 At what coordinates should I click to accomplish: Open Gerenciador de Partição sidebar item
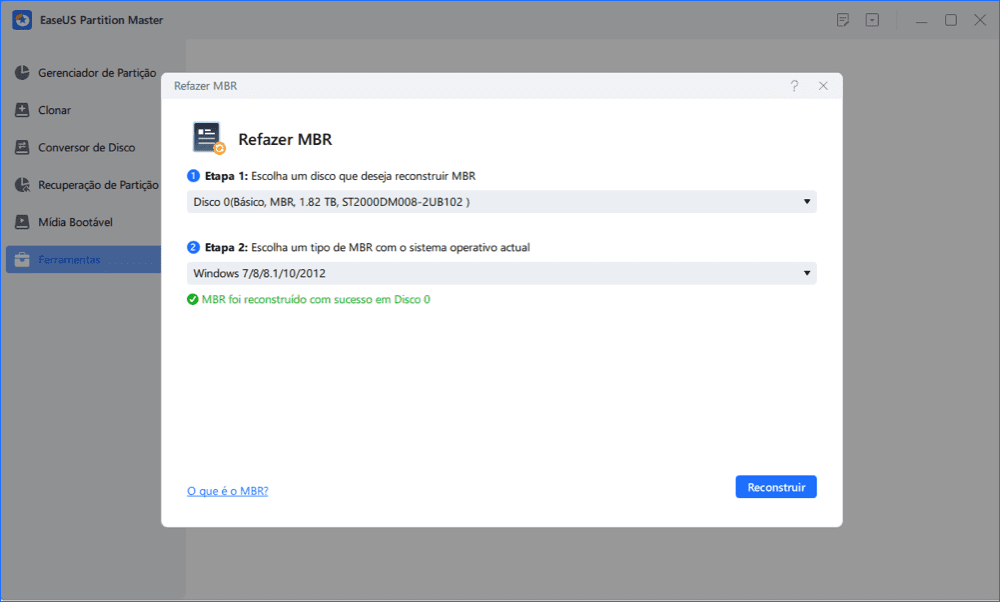(84, 73)
